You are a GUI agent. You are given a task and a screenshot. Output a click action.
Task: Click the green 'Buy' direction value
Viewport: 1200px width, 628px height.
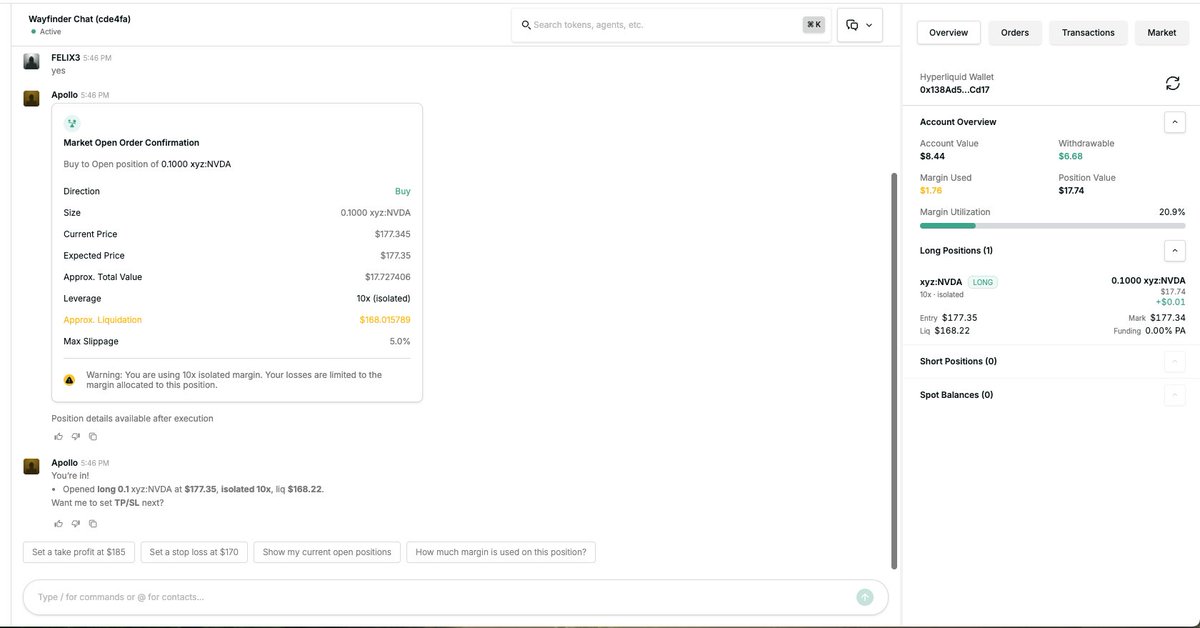[402, 191]
